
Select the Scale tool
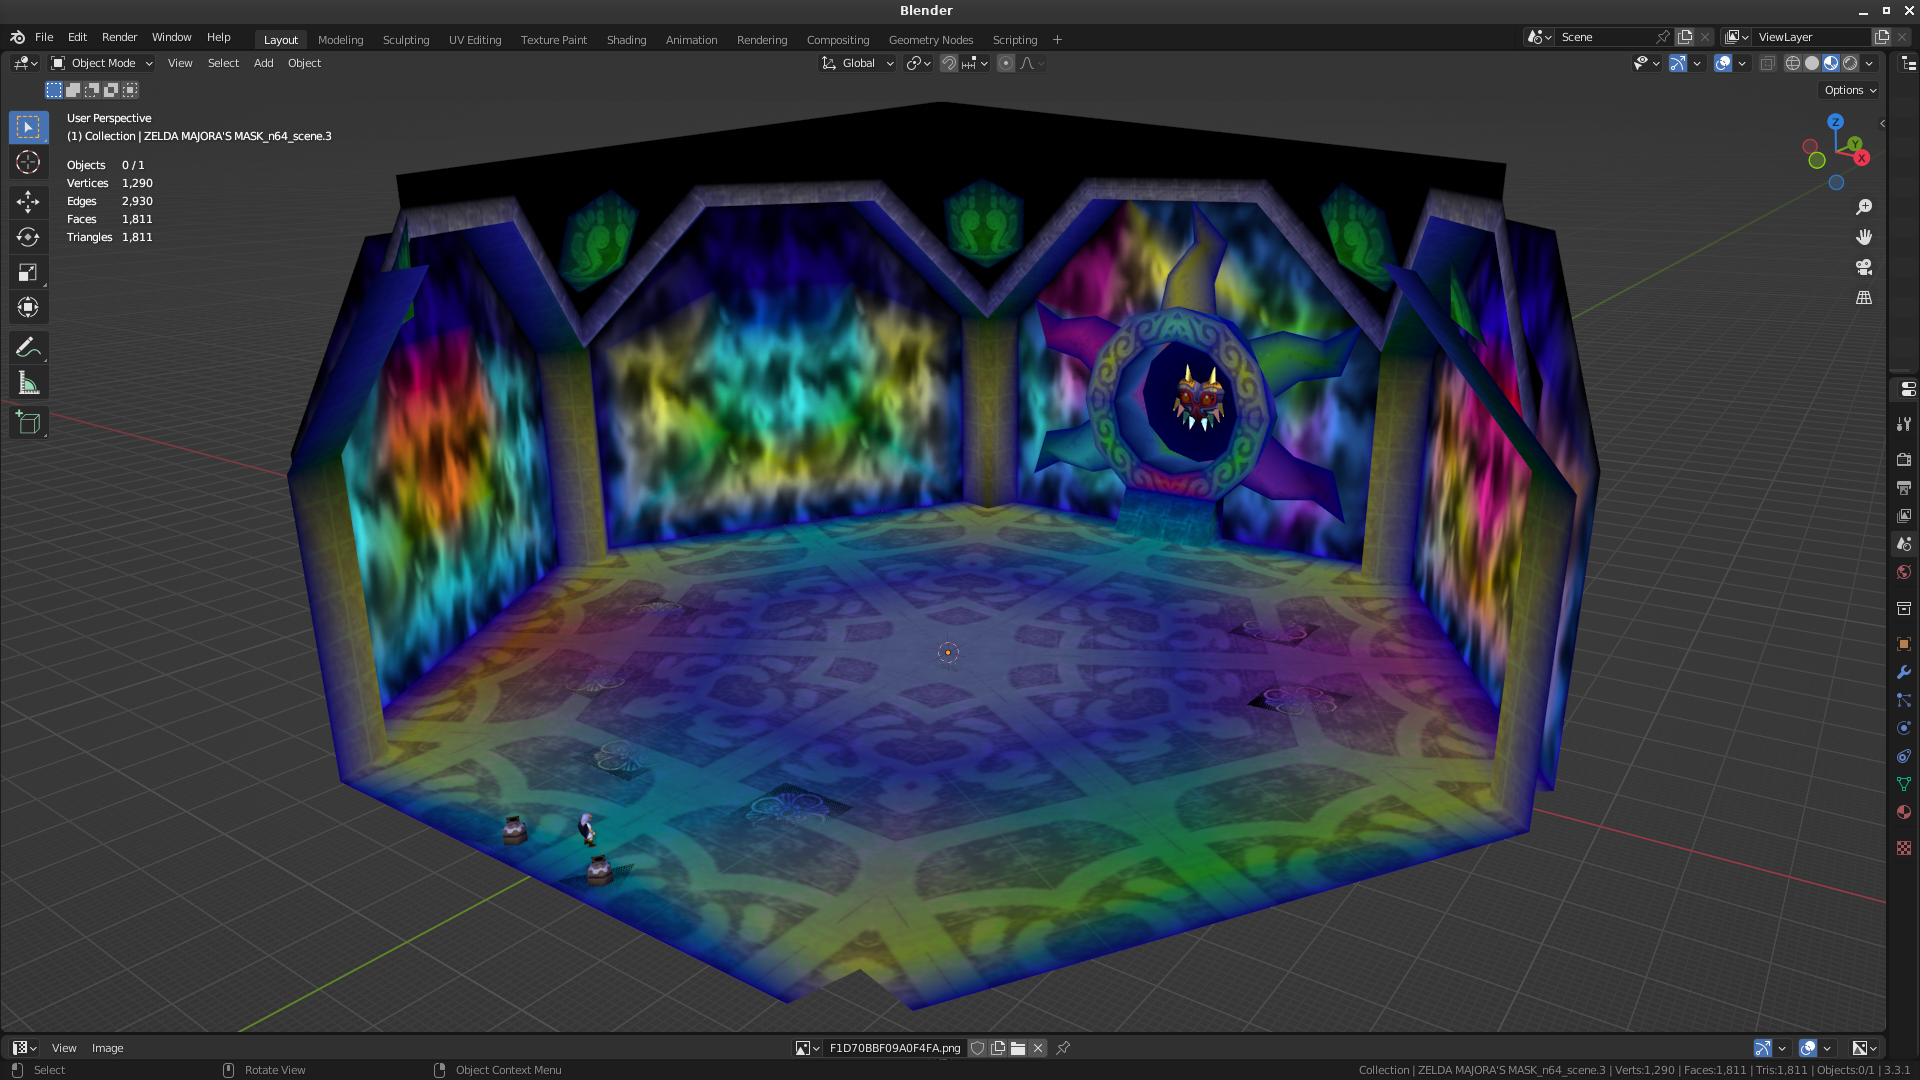coord(27,272)
